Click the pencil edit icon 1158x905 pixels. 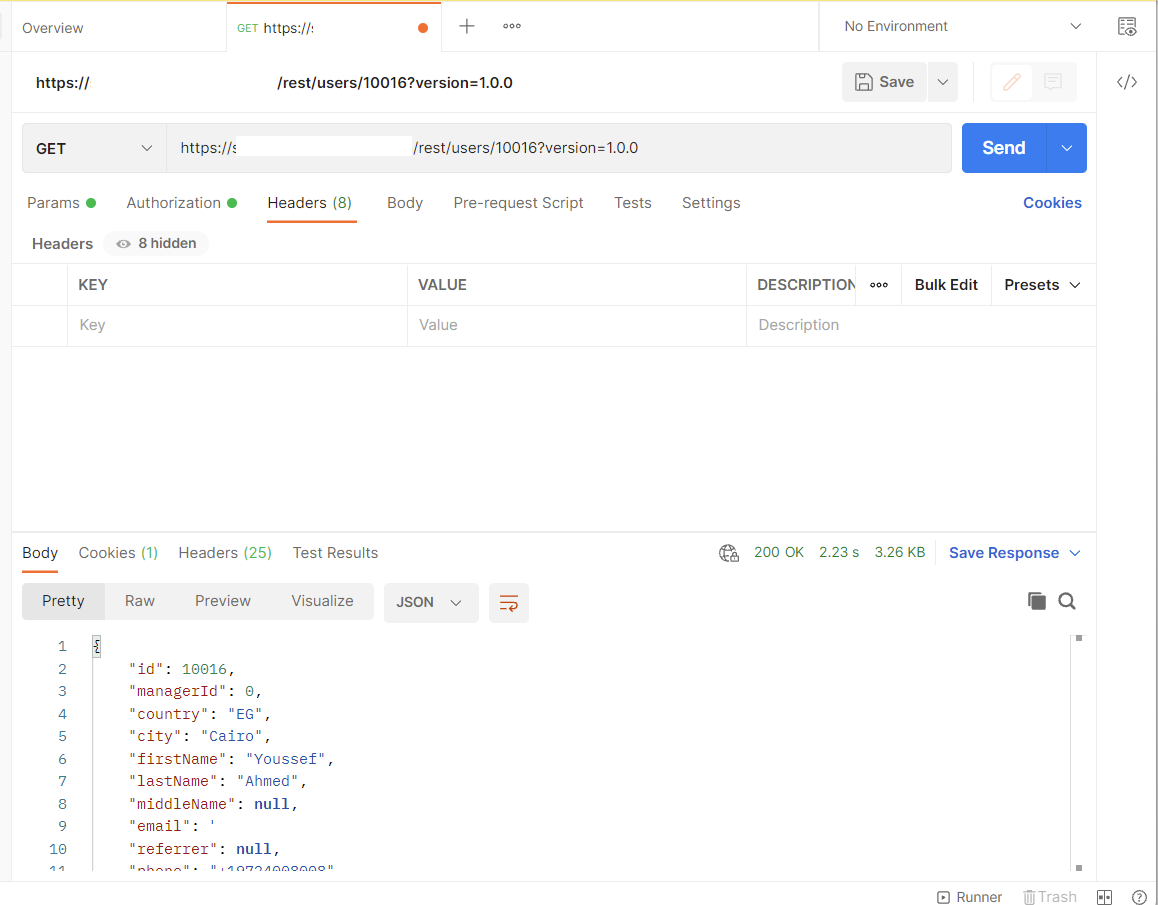coord(1011,82)
